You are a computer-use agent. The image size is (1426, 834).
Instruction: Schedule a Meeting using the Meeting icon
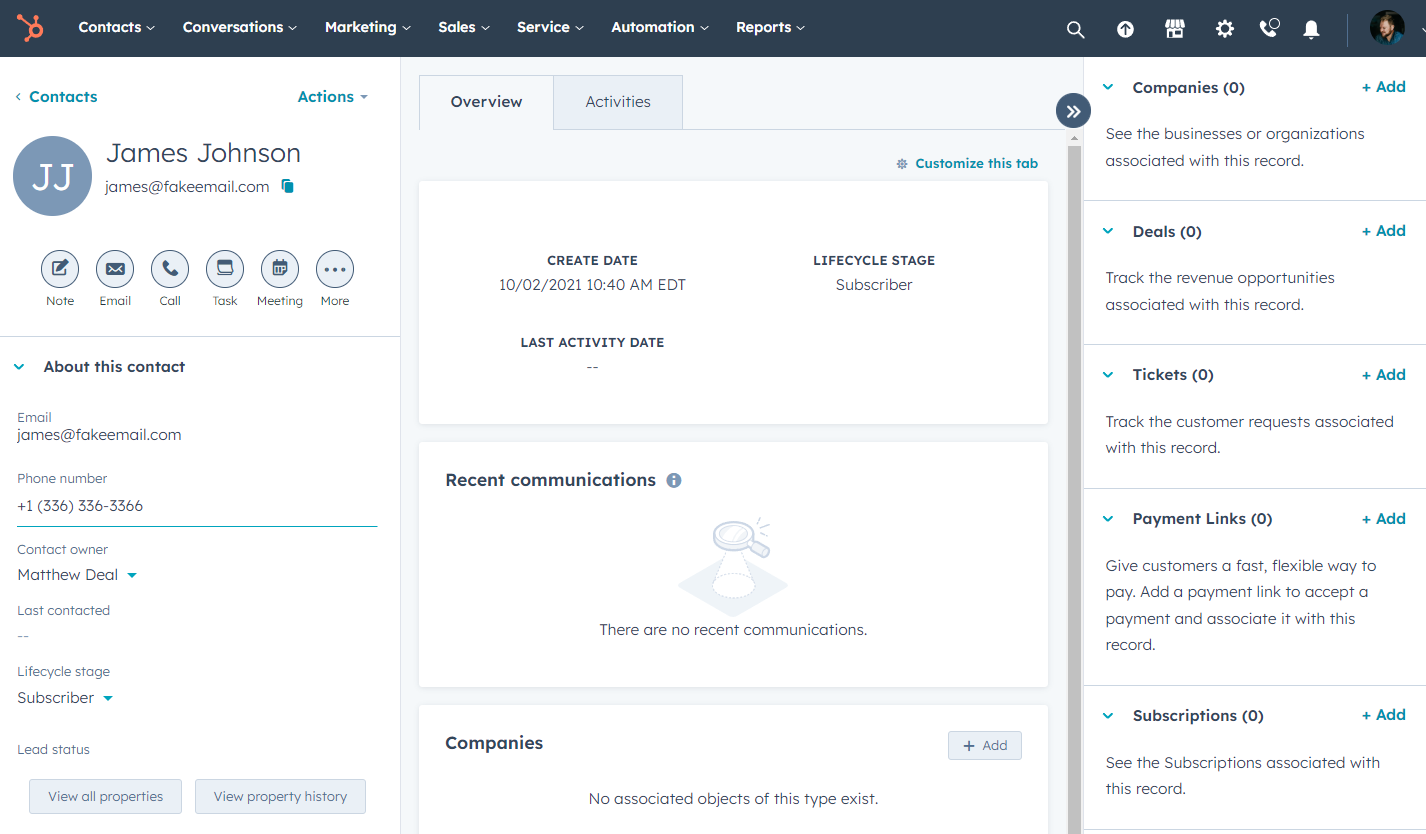click(x=279, y=269)
